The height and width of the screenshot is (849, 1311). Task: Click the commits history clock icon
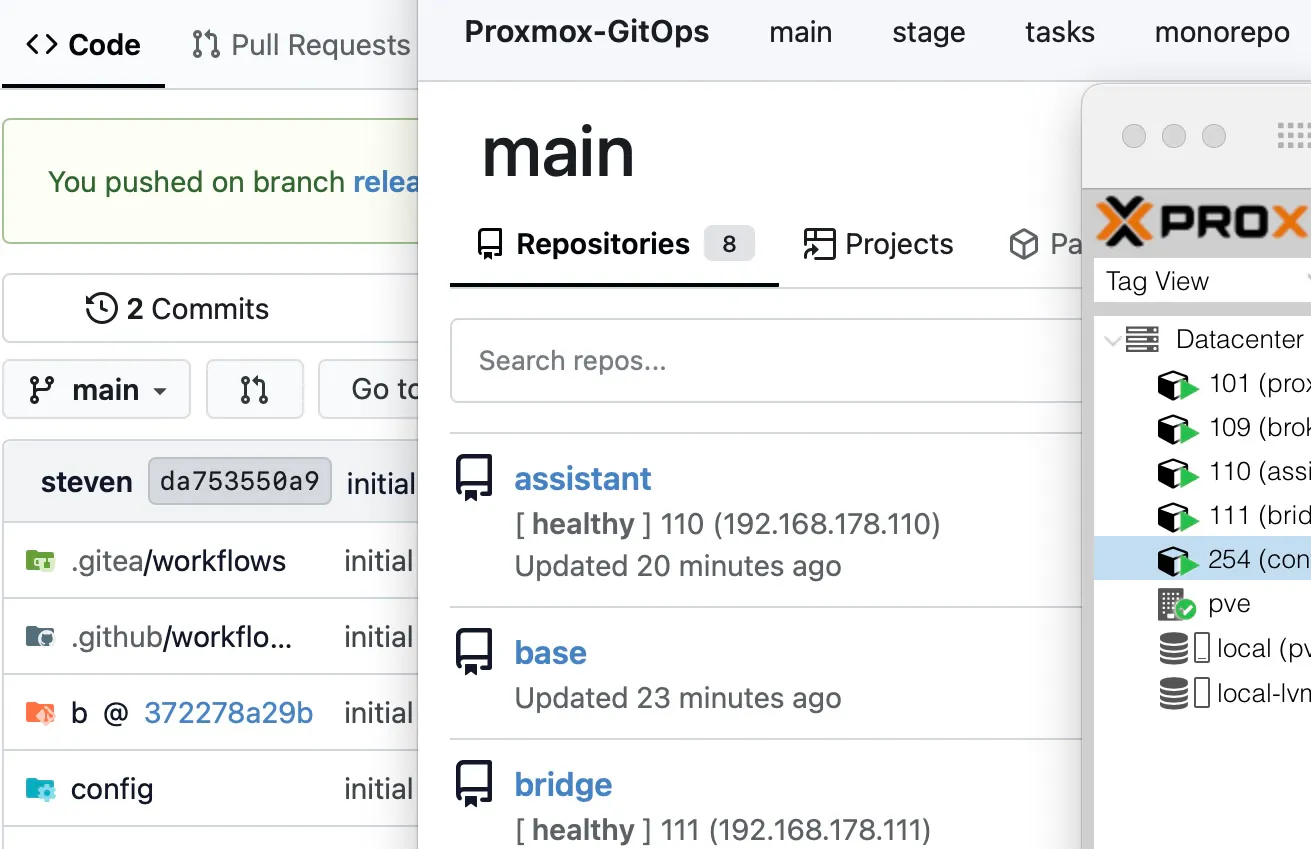click(x=102, y=309)
